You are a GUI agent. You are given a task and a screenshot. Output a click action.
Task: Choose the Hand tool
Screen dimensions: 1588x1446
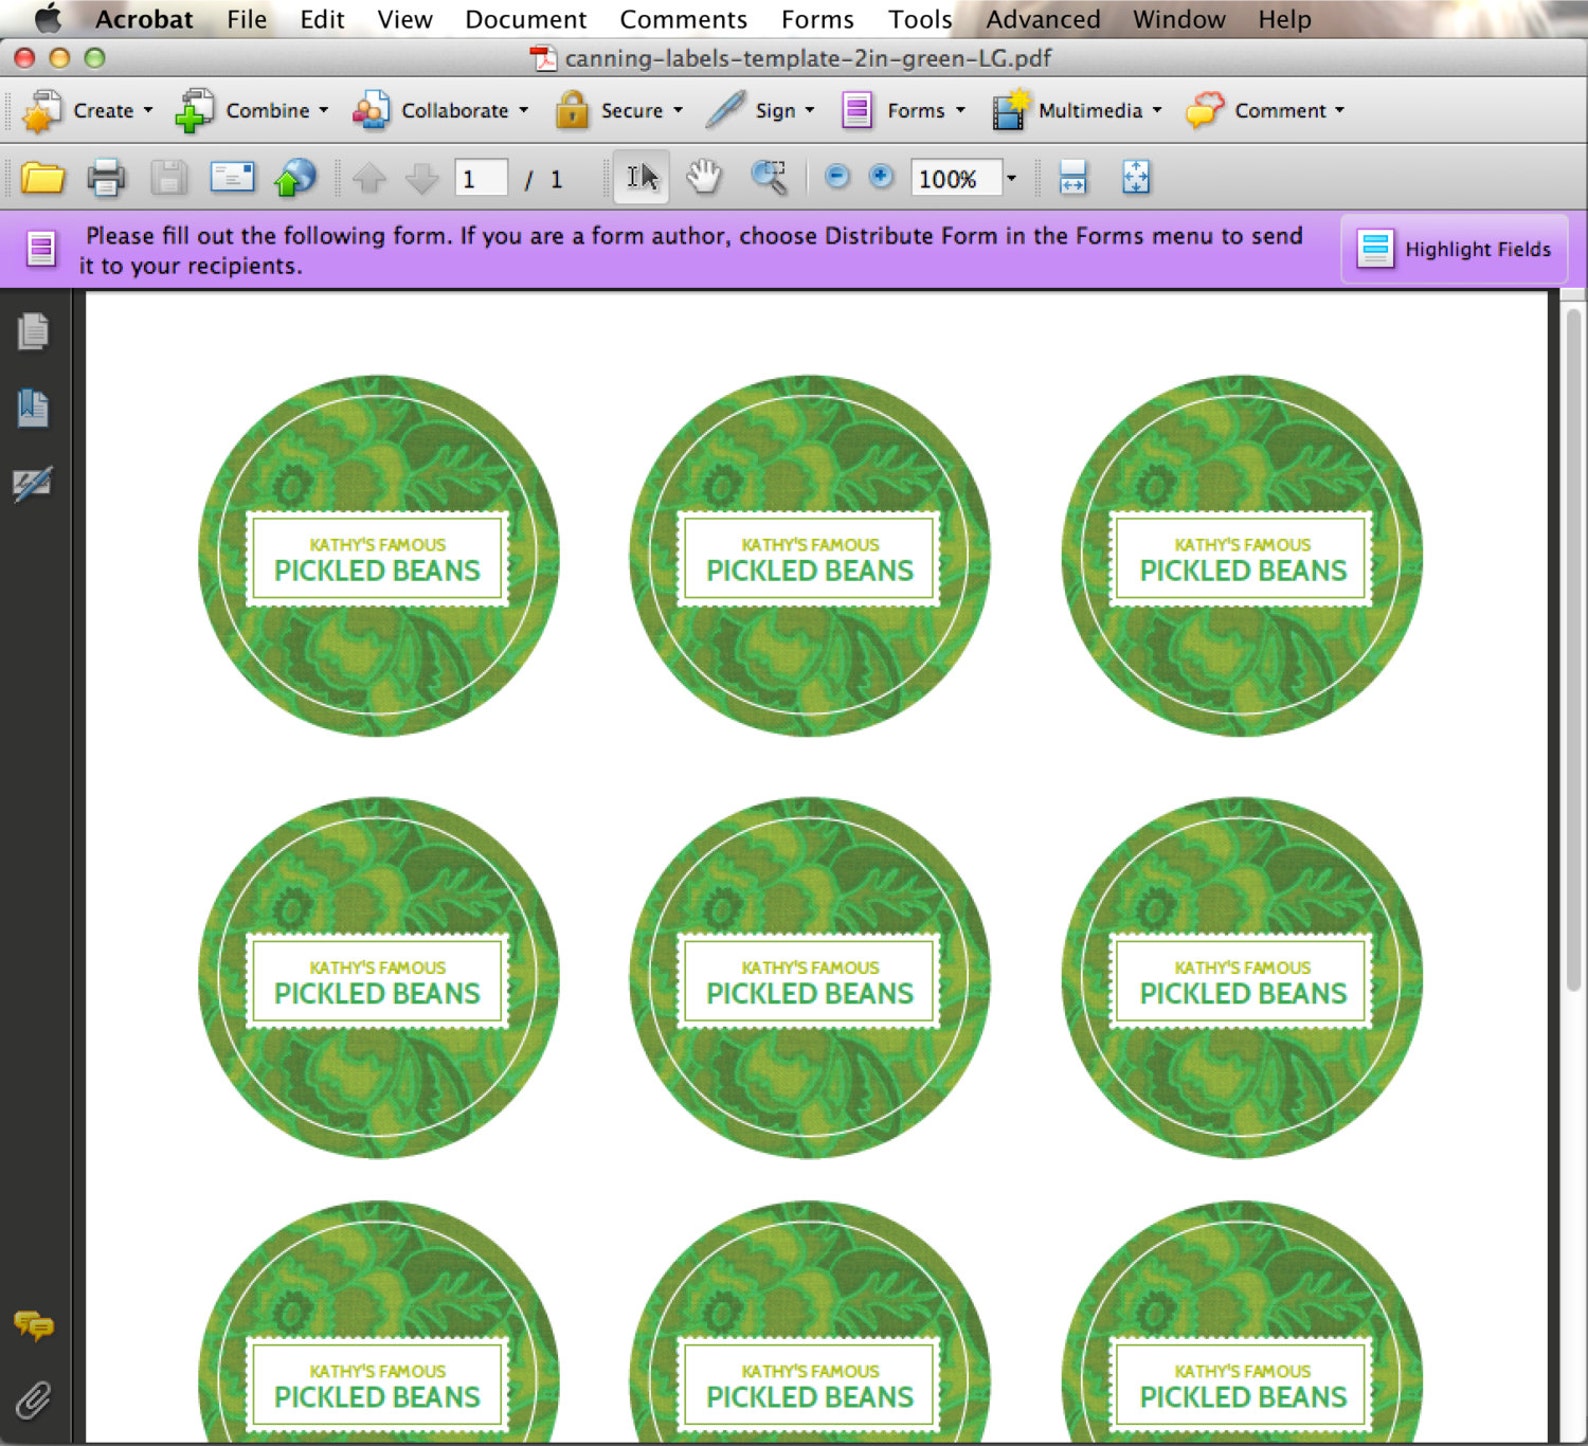click(x=704, y=178)
